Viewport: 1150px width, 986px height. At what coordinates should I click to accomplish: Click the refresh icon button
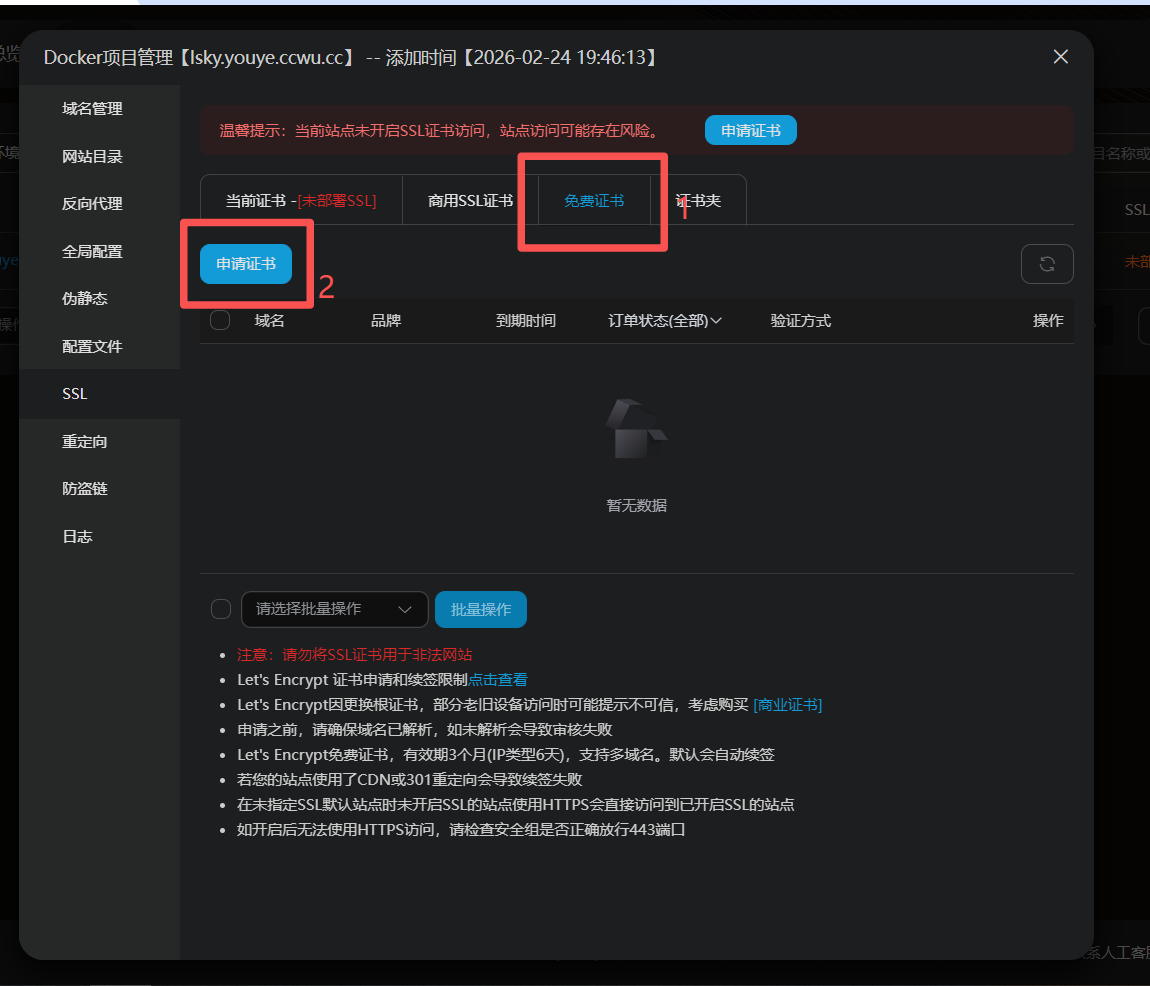pyautogui.click(x=1047, y=264)
